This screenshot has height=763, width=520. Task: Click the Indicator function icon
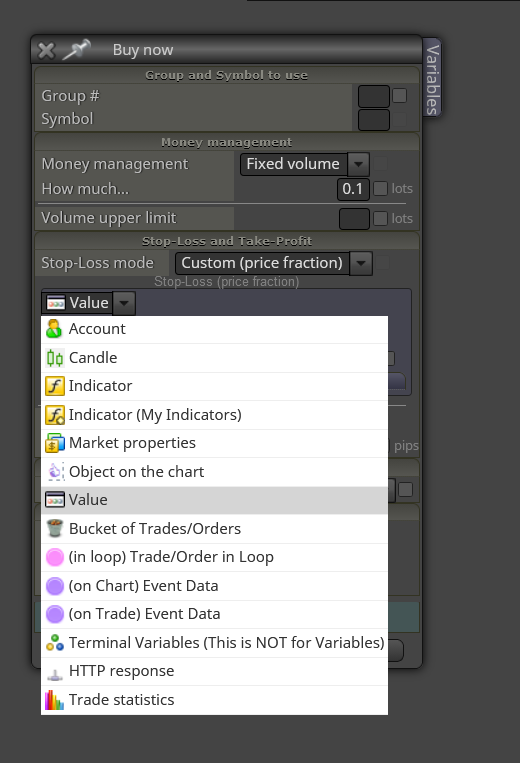pyautogui.click(x=54, y=386)
